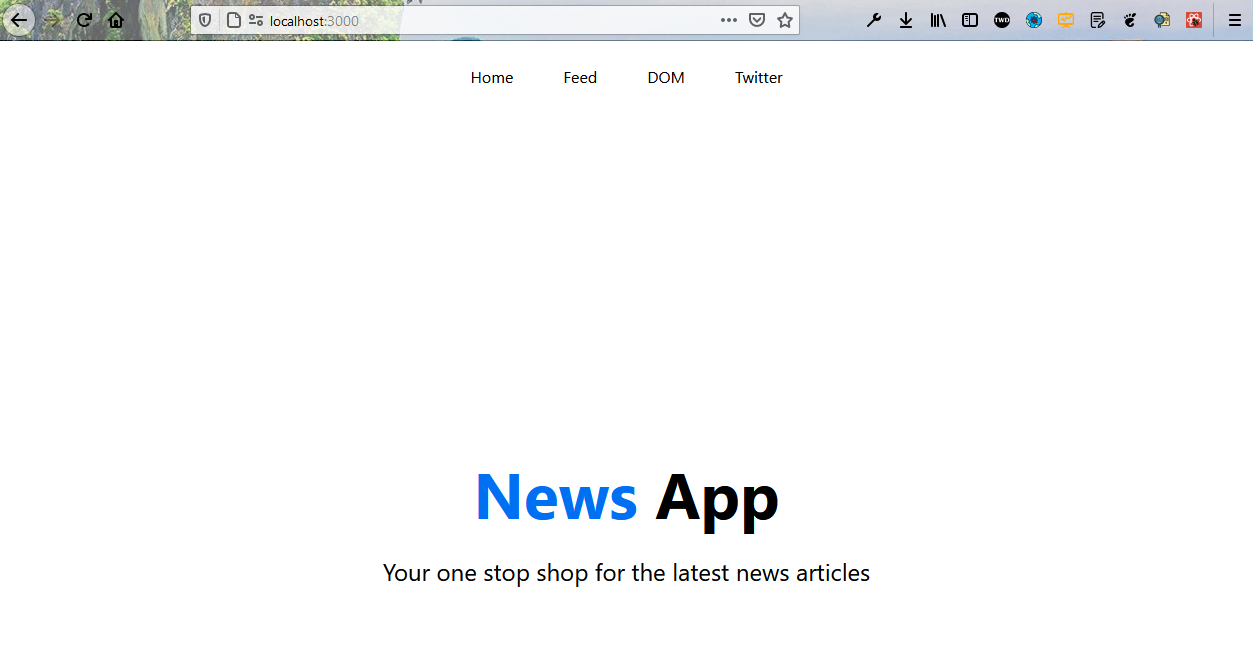Click the tagline about latest news articles

626,573
